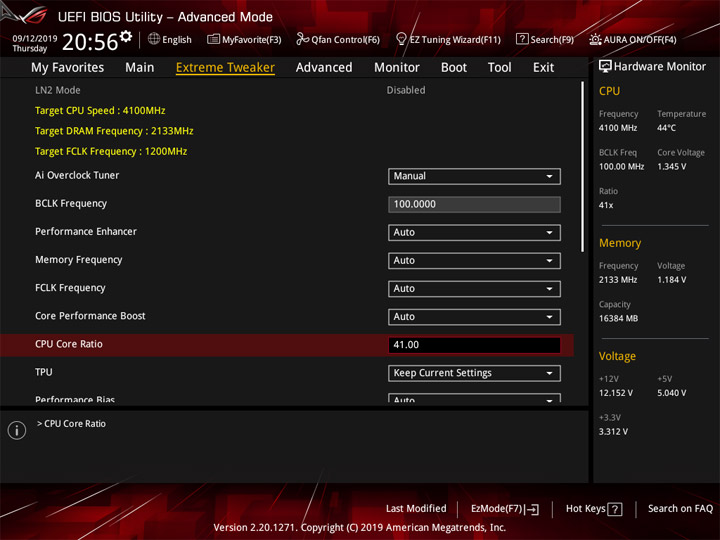Click the Hardware Monitor screen icon
The image size is (720, 540).
pos(605,66)
